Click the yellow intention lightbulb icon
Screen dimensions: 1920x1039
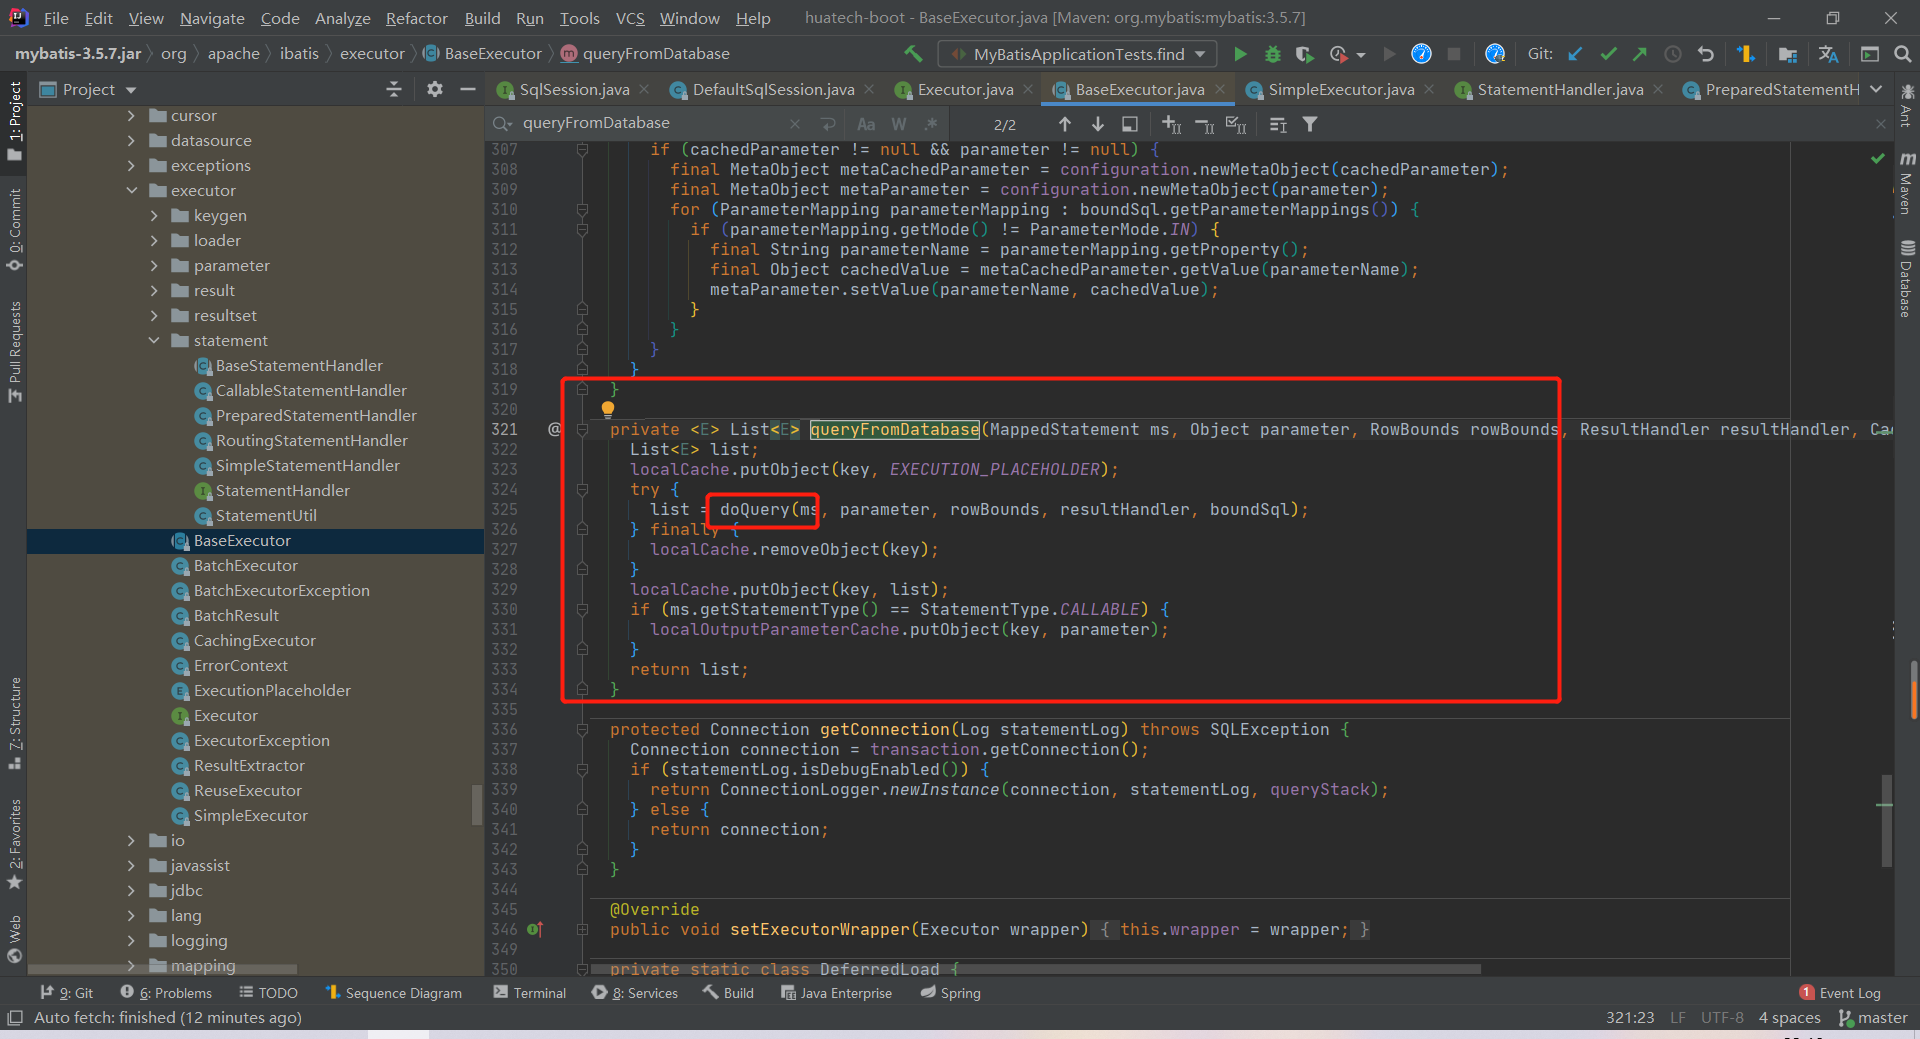pos(607,408)
